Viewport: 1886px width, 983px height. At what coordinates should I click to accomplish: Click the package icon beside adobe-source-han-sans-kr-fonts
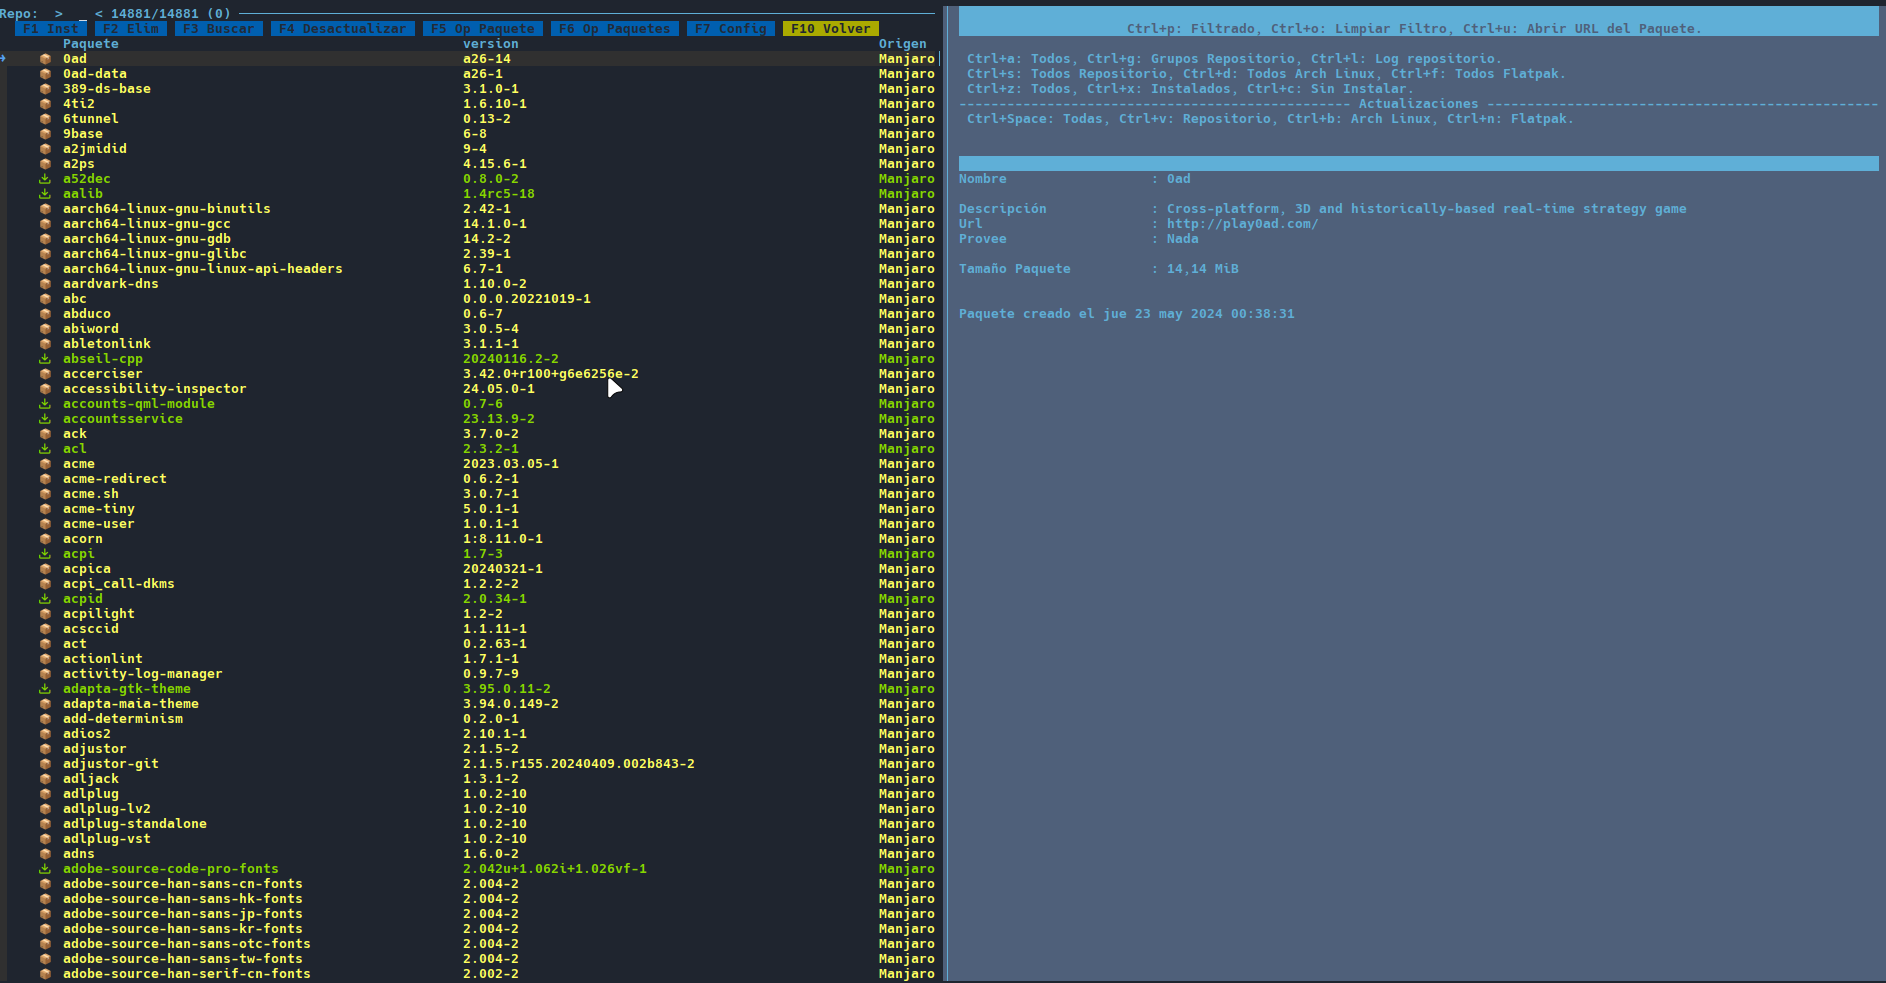(45, 929)
